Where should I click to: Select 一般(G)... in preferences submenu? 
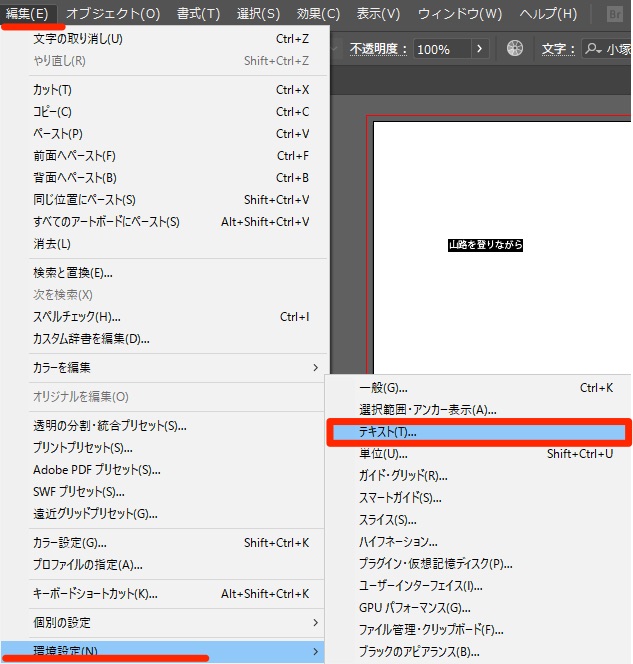478,388
